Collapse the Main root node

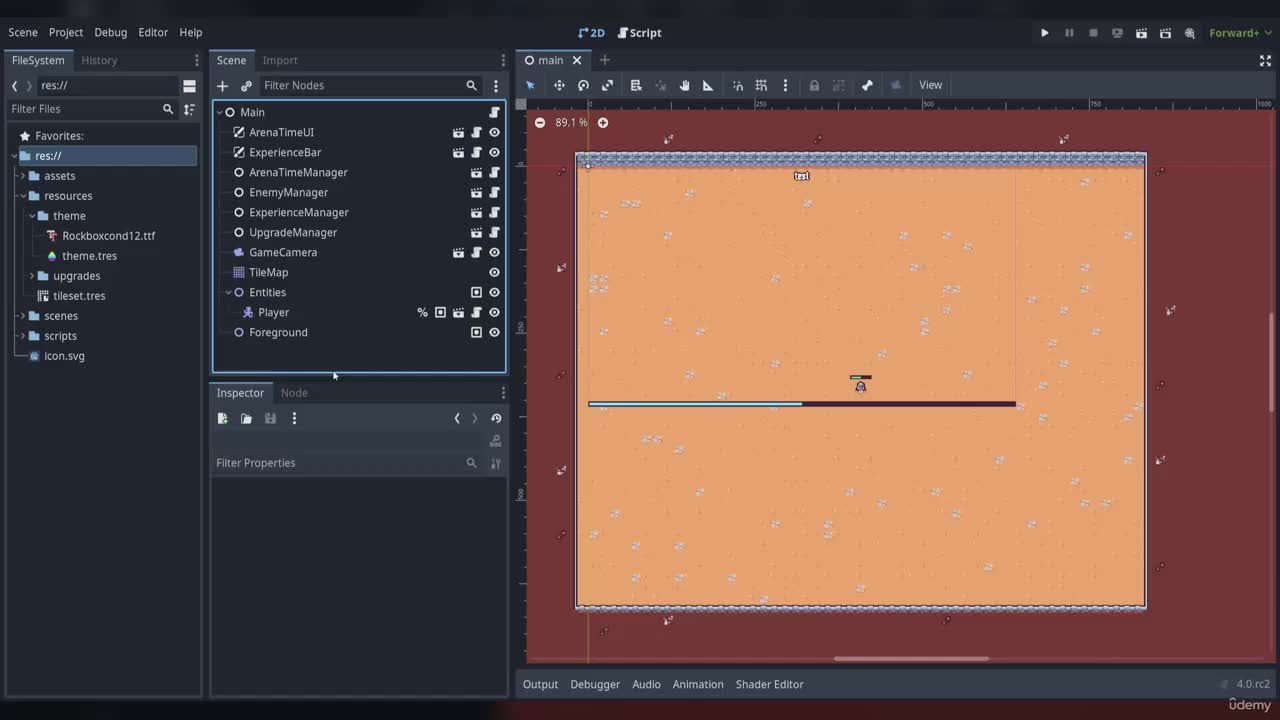[x=220, y=112]
